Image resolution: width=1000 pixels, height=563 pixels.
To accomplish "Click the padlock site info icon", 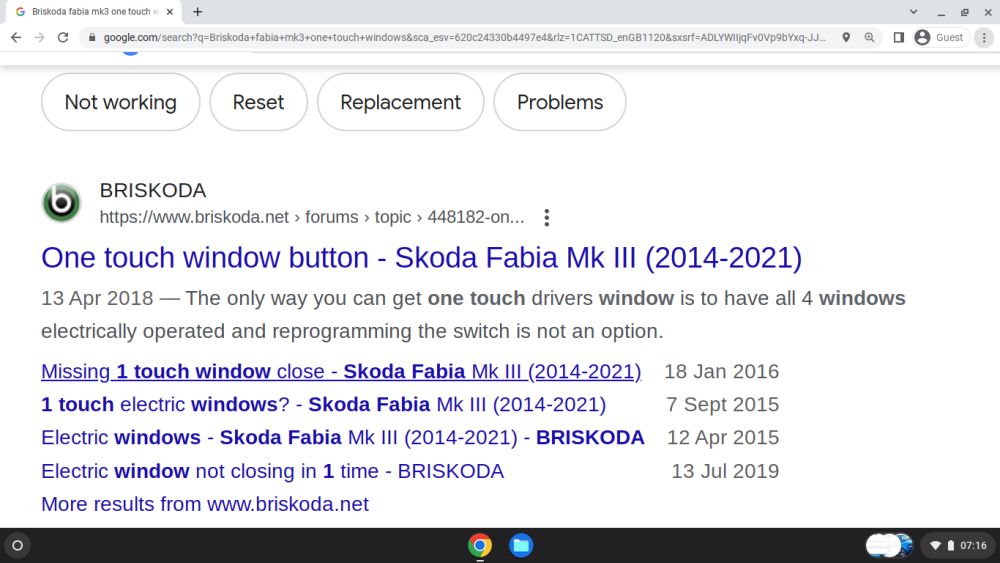I will click(x=92, y=38).
